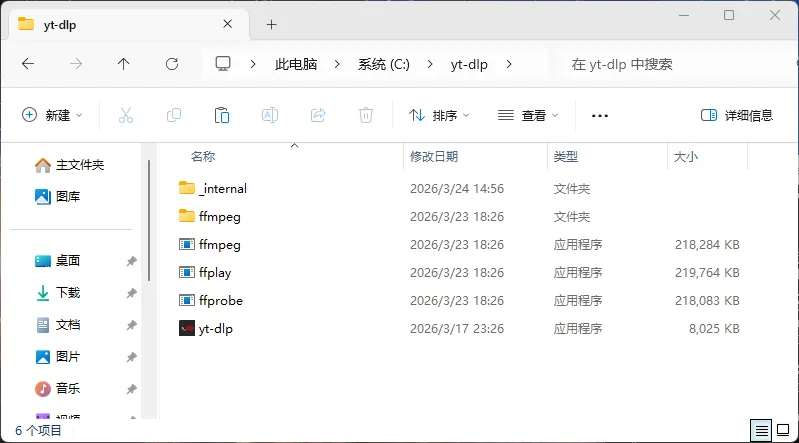
Task: Open 桌面 in the sidebar
Action: (58, 260)
